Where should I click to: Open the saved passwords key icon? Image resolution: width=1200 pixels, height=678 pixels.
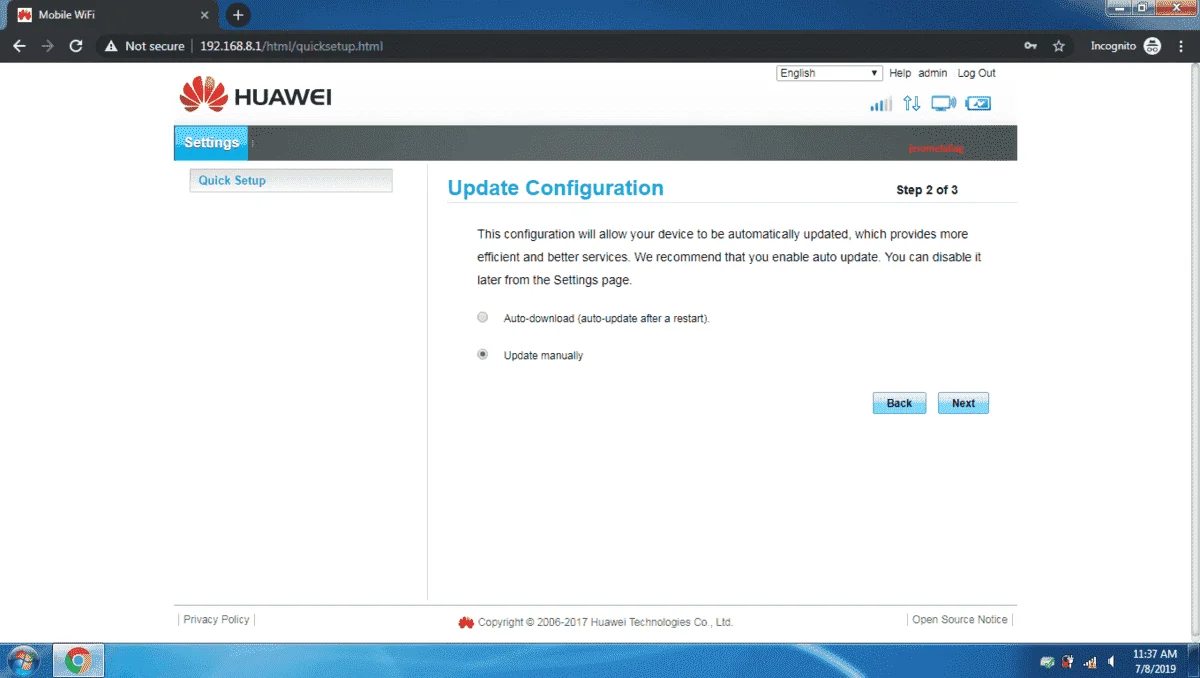pos(1031,46)
